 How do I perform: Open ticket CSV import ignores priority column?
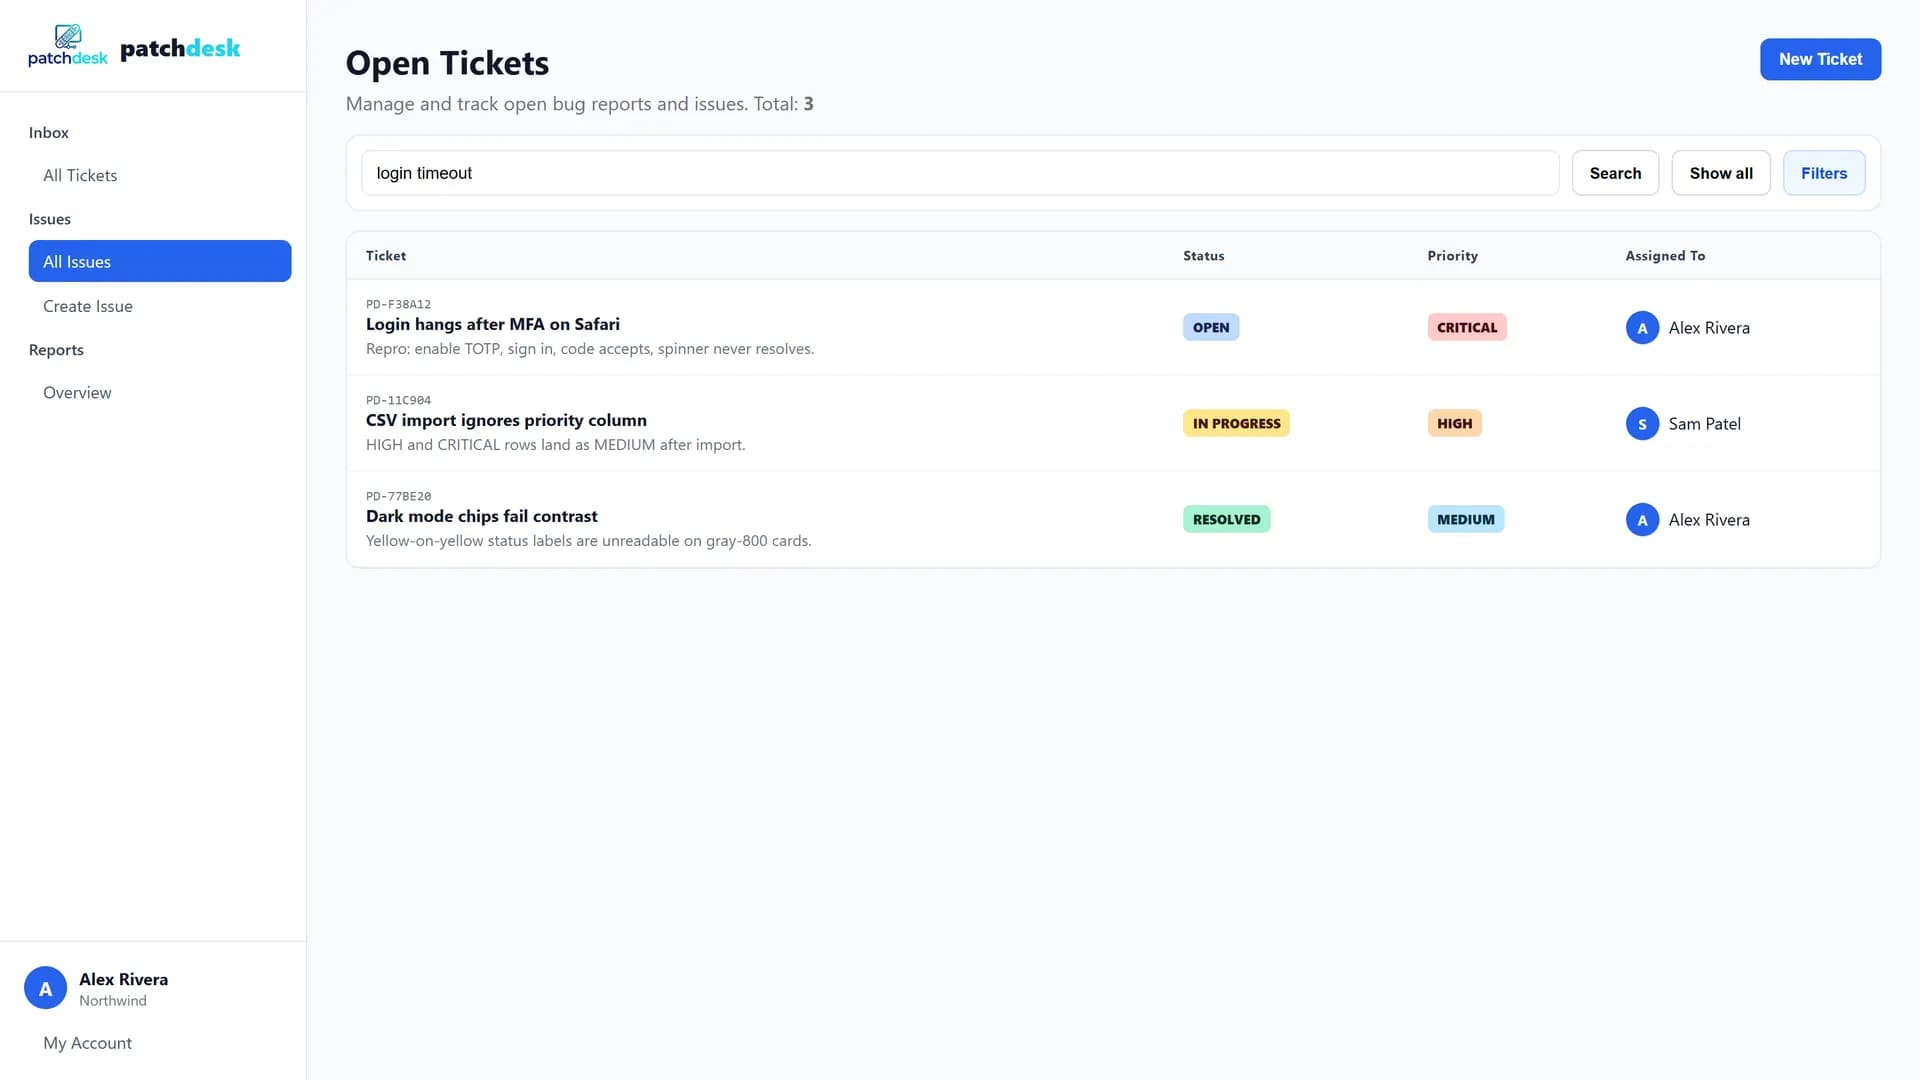[x=506, y=420]
